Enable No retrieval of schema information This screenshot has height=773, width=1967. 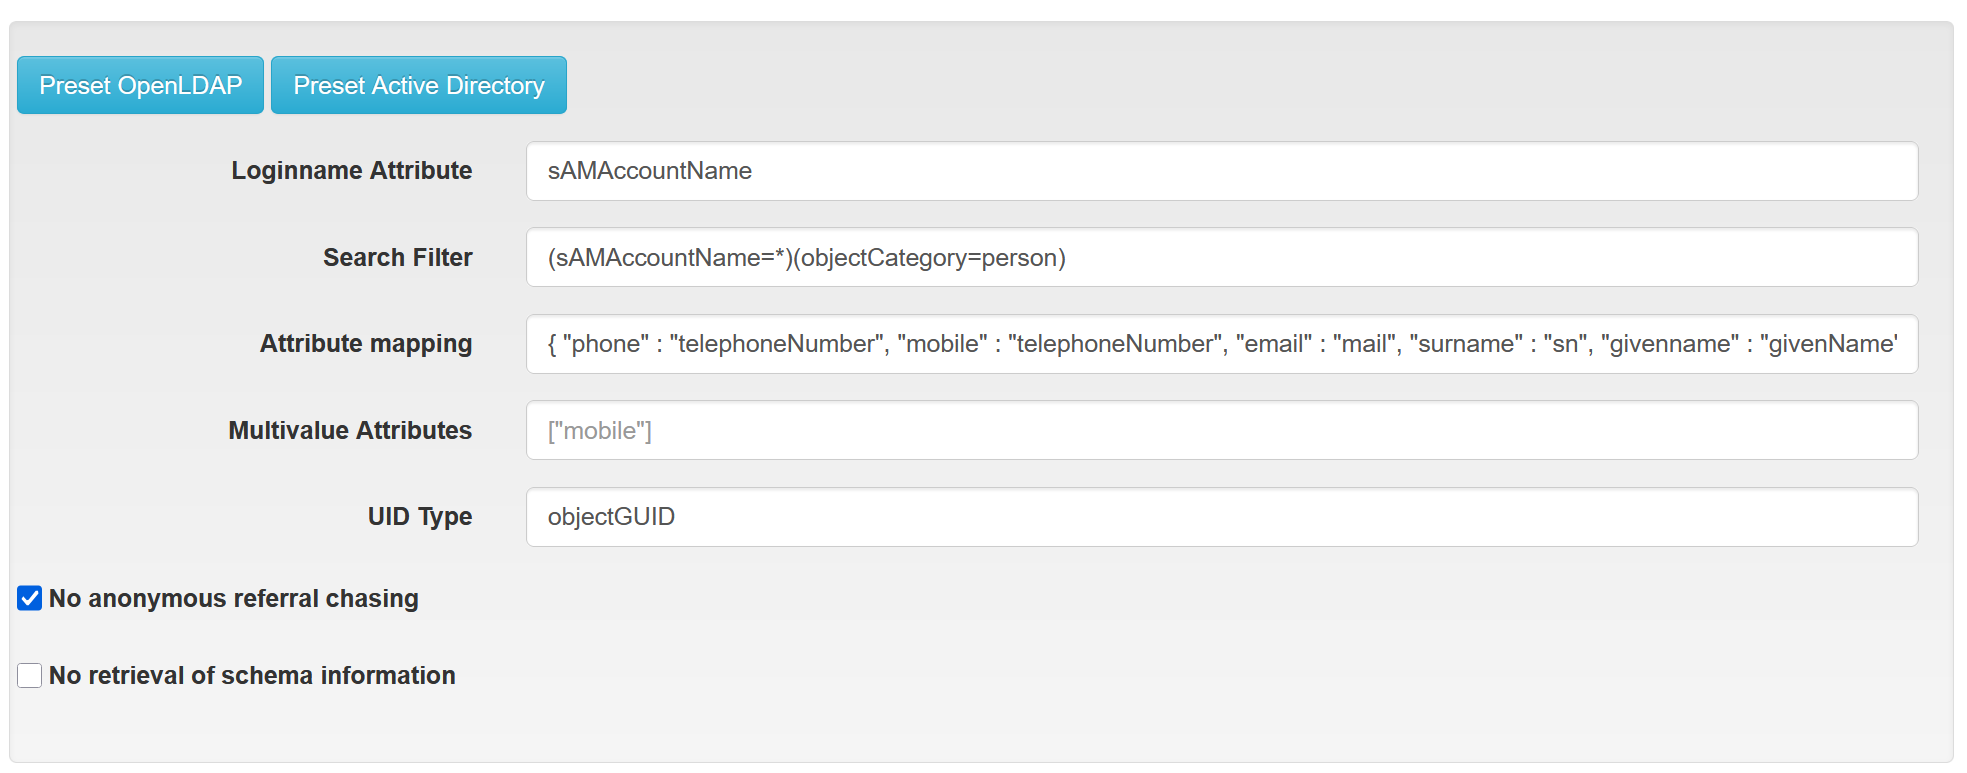point(30,675)
